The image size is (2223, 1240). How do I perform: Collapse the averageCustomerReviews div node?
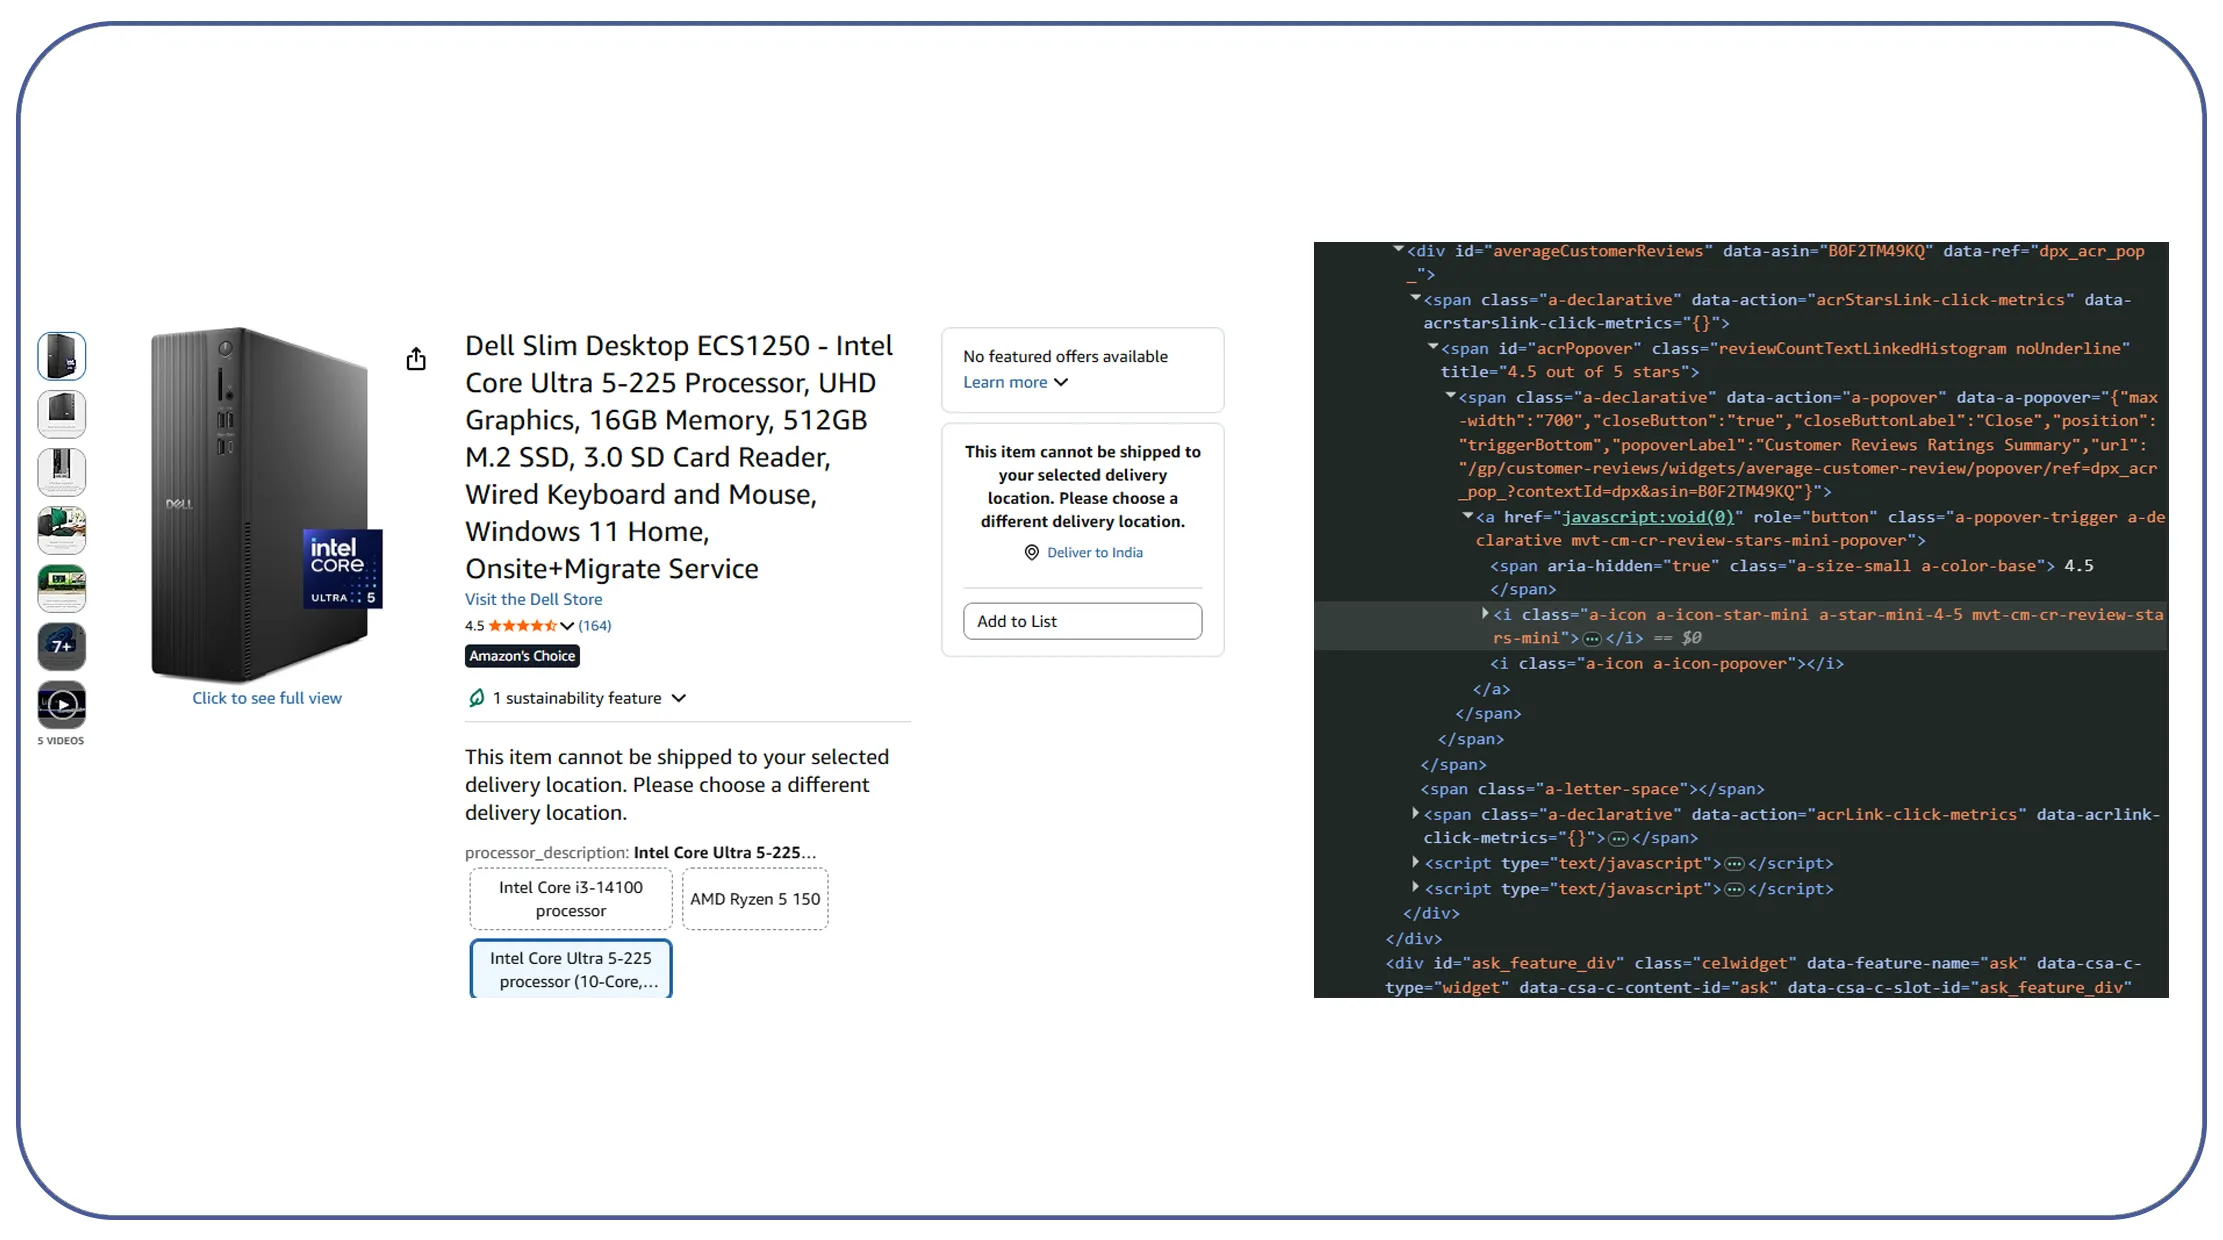tap(1399, 250)
